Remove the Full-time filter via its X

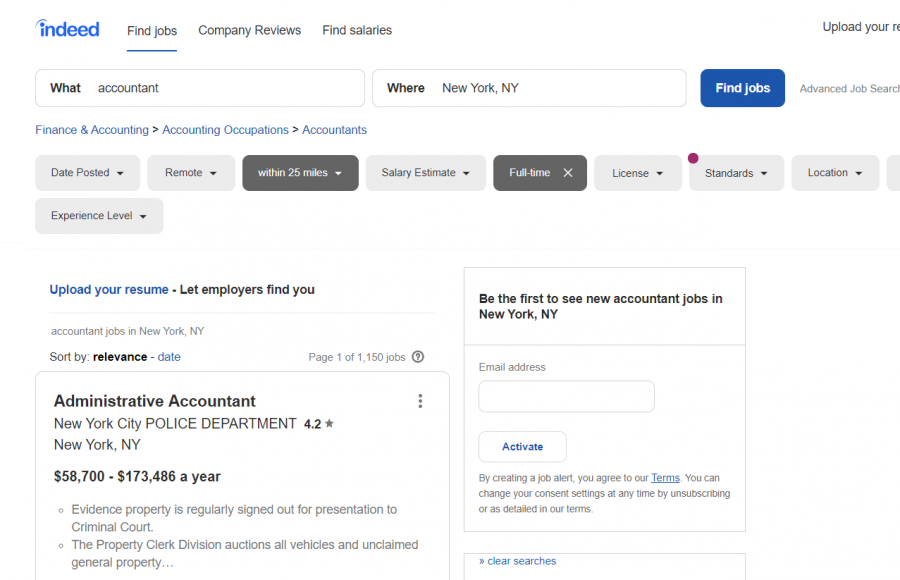tap(567, 172)
